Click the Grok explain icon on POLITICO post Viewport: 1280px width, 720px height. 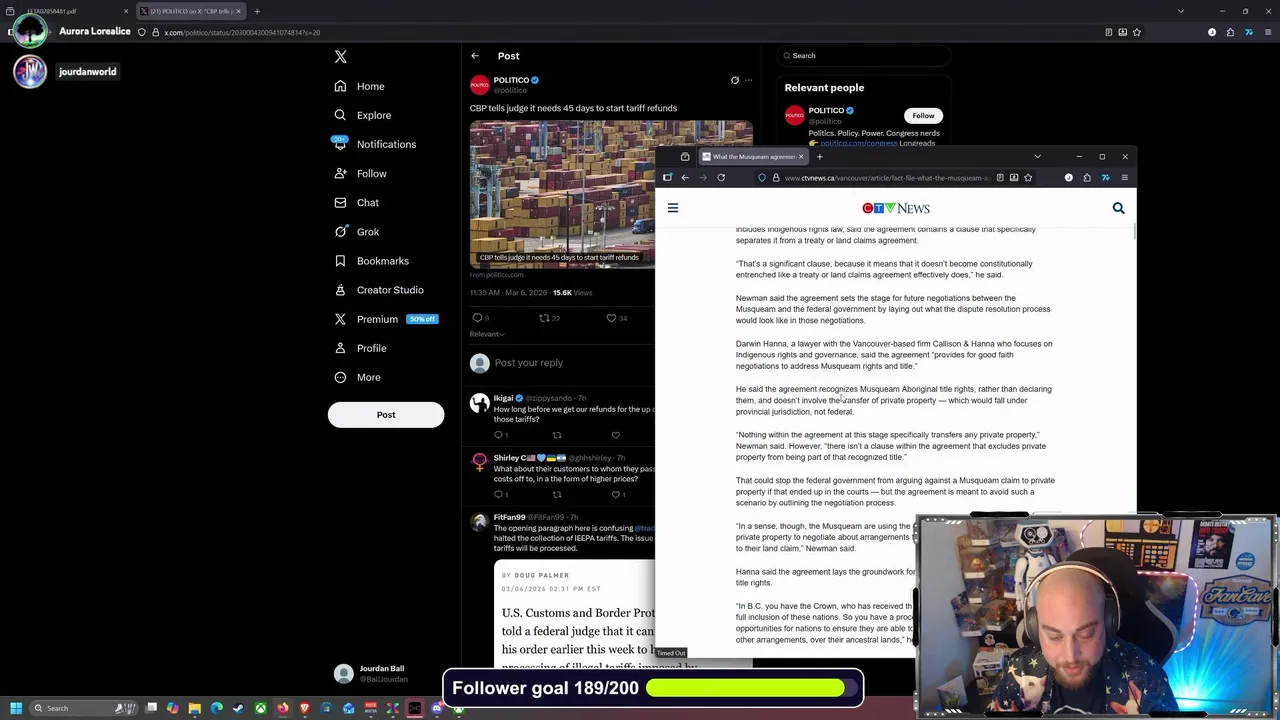(x=735, y=80)
